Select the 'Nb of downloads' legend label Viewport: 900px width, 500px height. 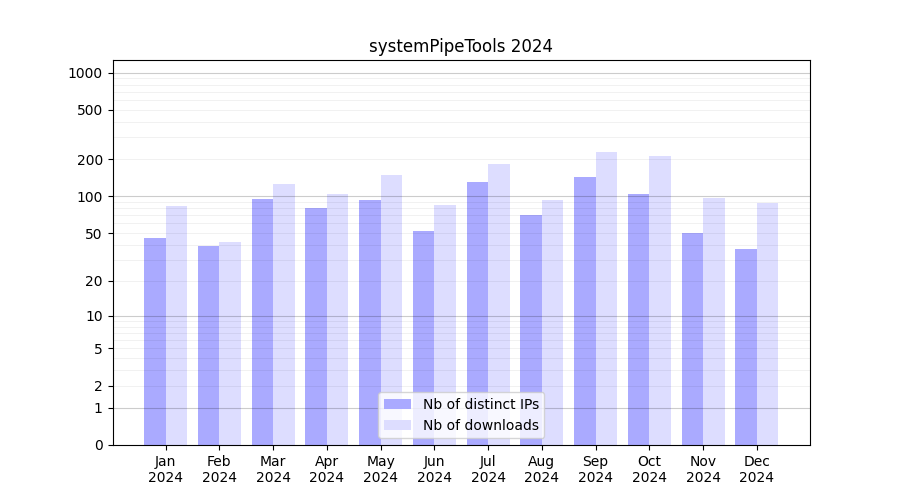tap(480, 425)
